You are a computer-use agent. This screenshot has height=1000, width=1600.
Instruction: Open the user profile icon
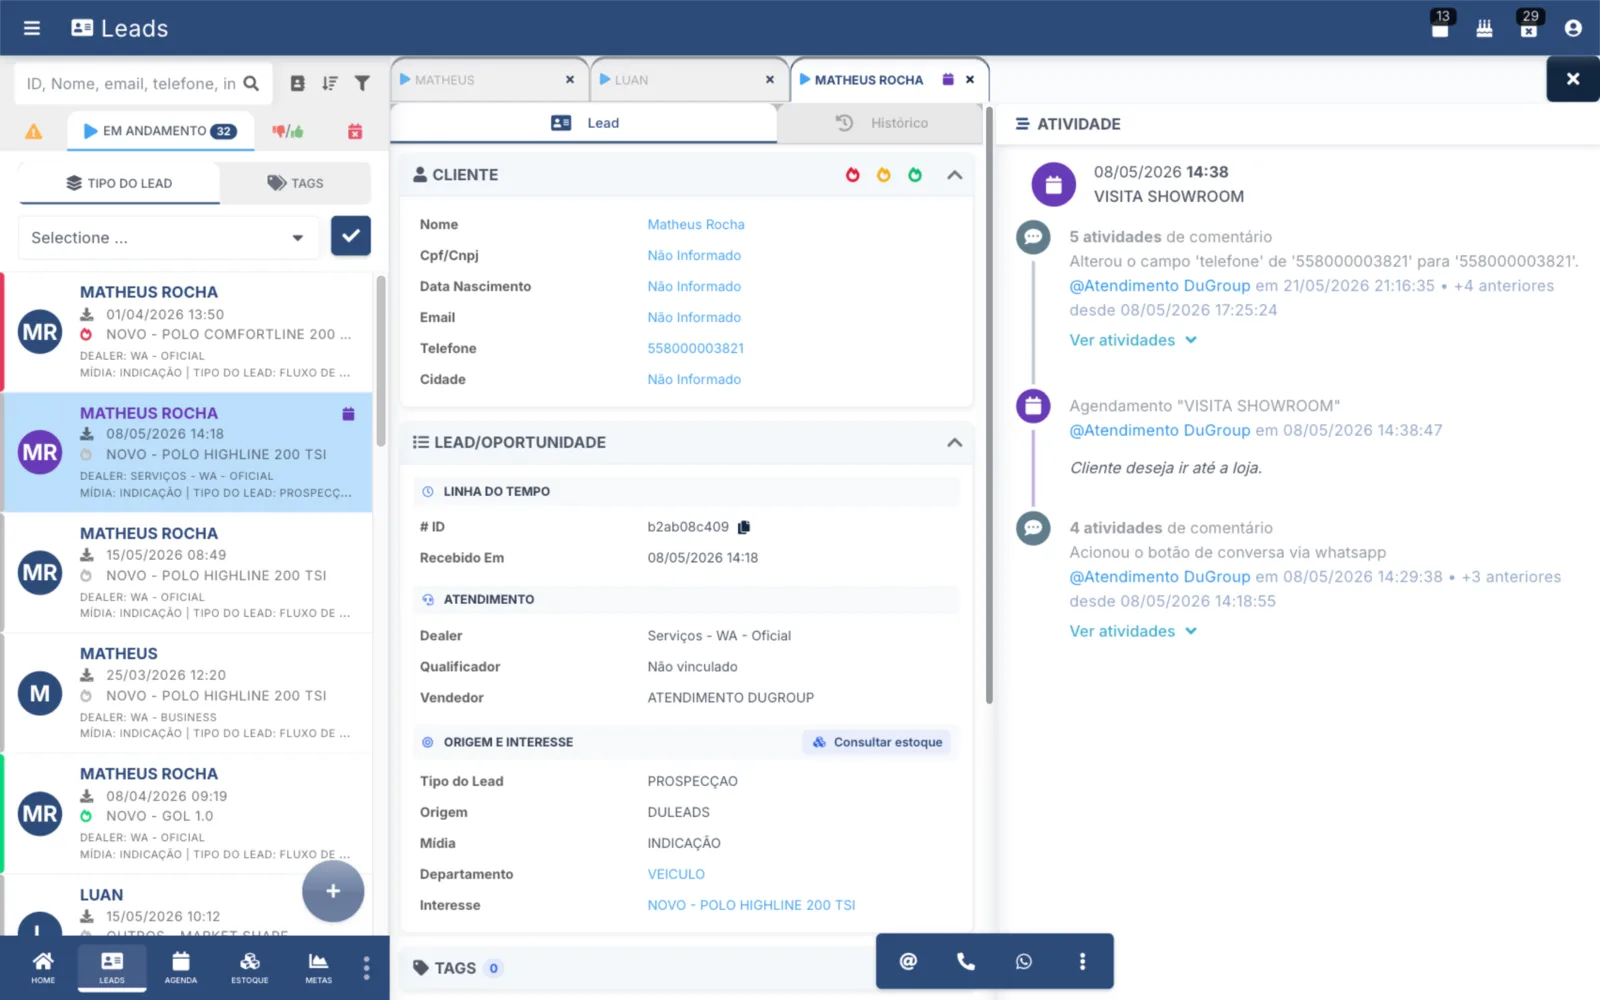[1573, 28]
